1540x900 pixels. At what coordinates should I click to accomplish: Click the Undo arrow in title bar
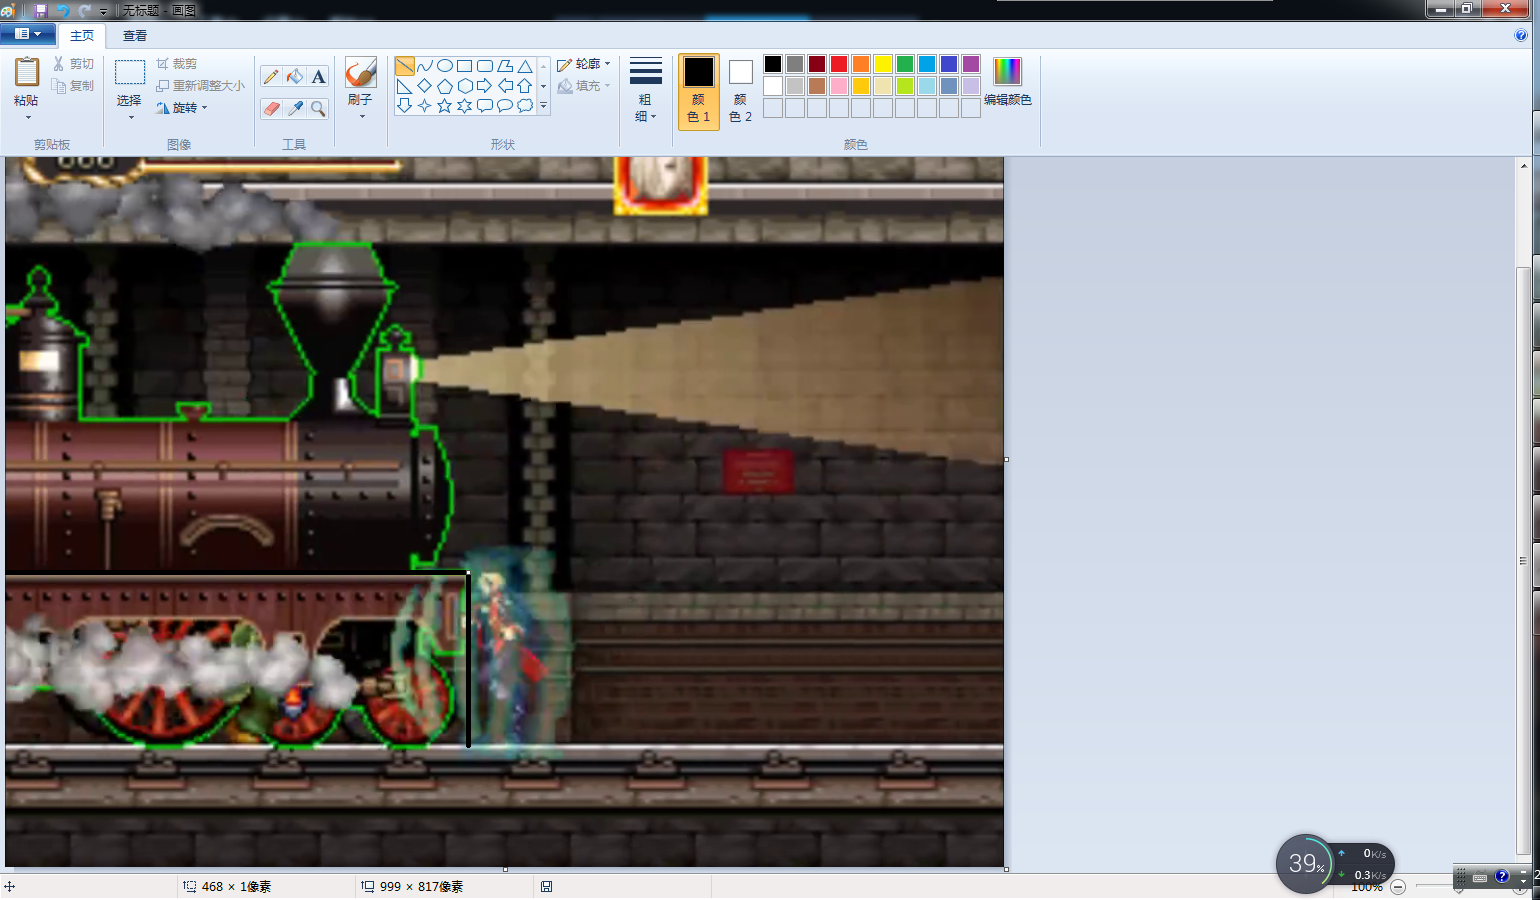(63, 10)
